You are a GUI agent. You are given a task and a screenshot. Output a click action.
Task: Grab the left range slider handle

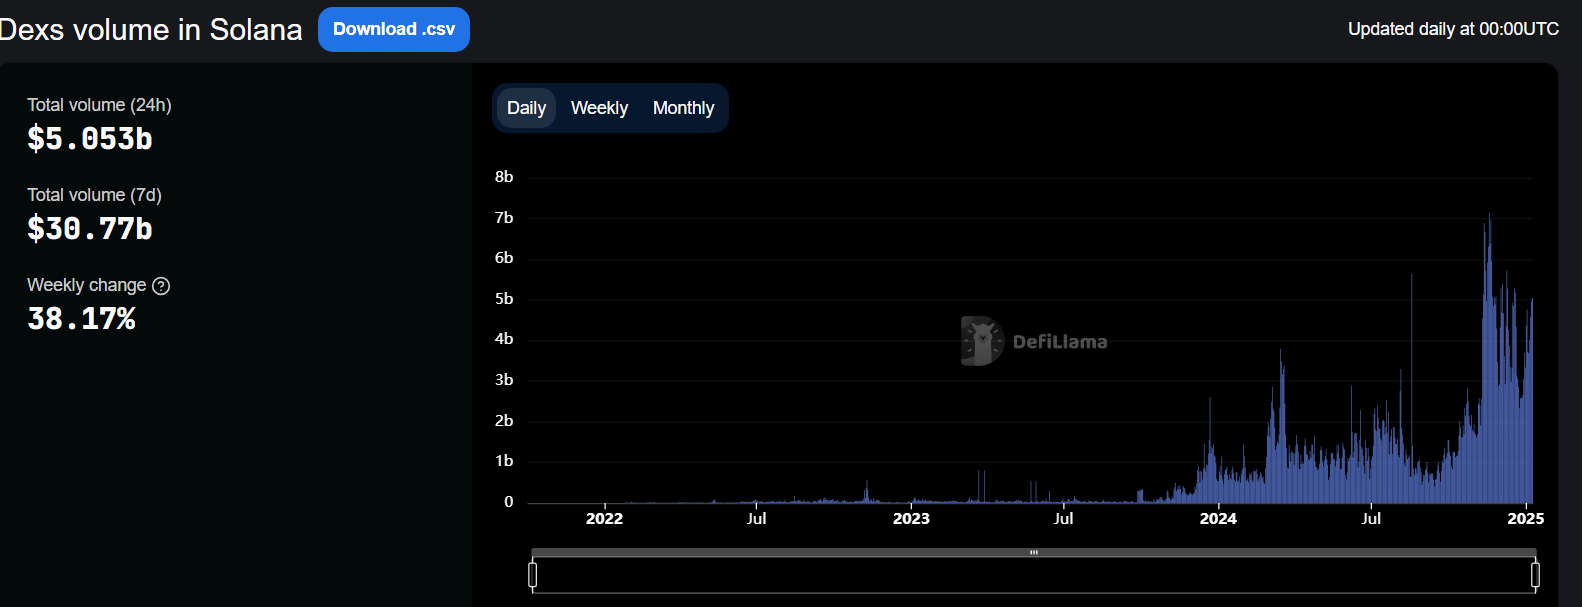pyautogui.click(x=533, y=574)
